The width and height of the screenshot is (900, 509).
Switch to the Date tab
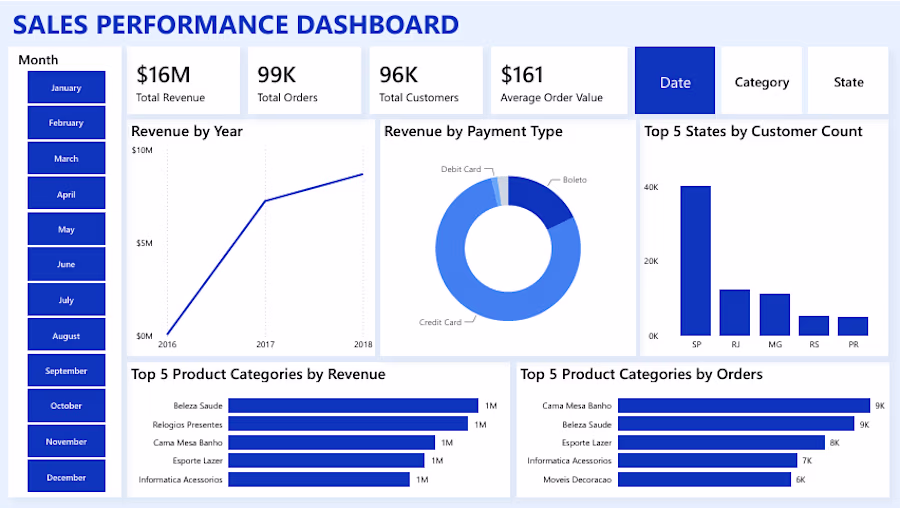pos(675,81)
